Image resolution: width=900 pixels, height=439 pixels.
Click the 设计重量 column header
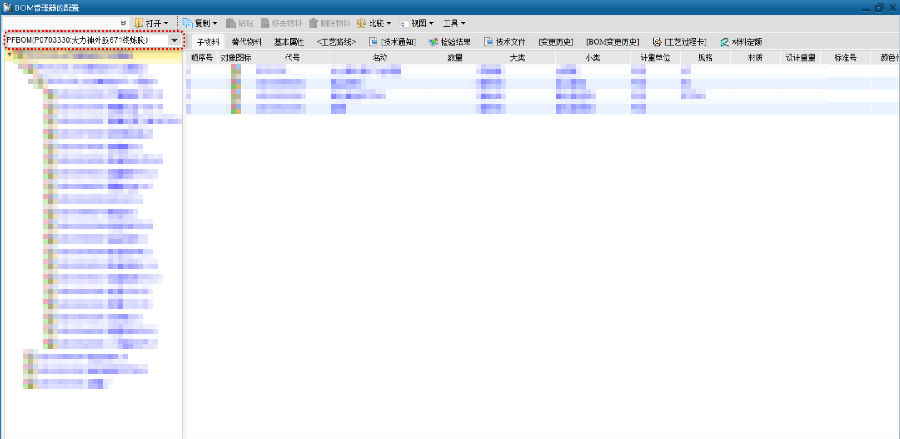pos(801,57)
